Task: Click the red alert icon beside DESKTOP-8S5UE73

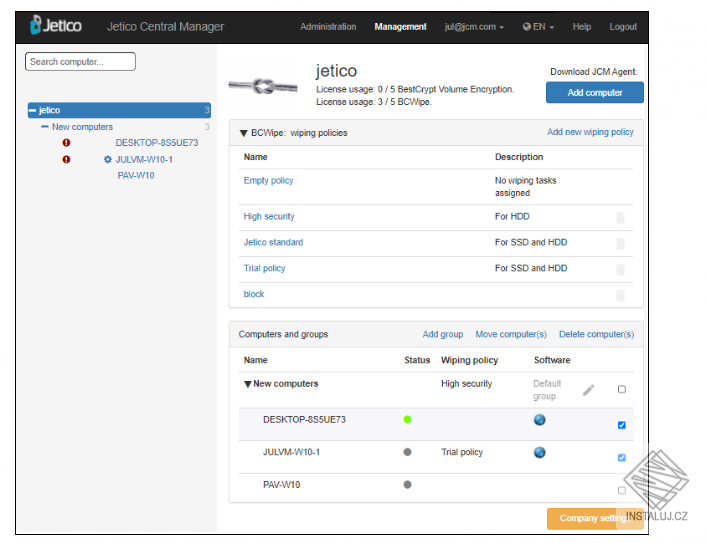Action: [x=66, y=143]
